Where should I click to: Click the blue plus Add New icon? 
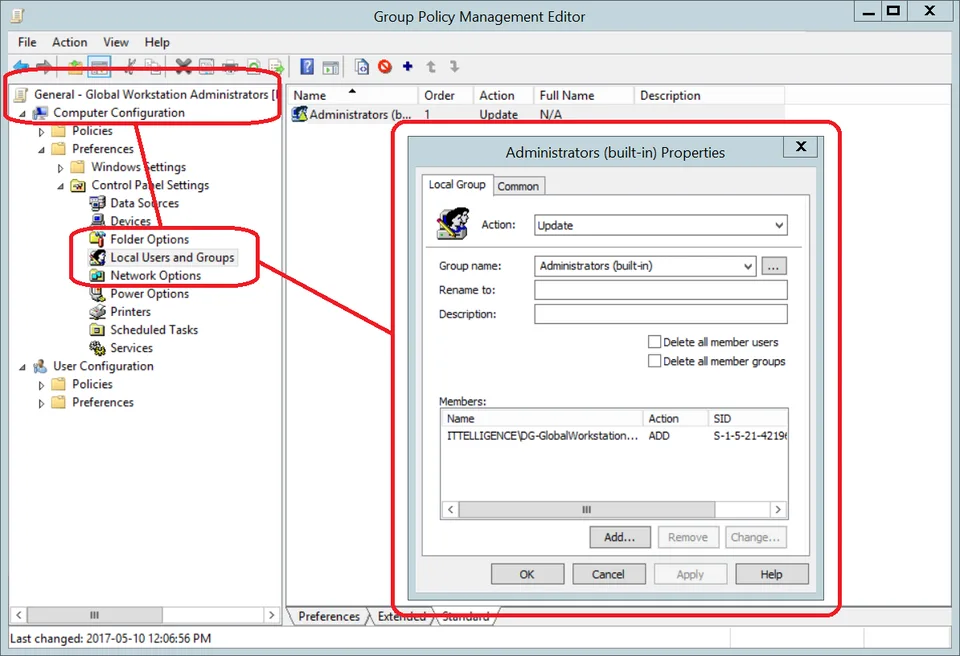coord(408,66)
